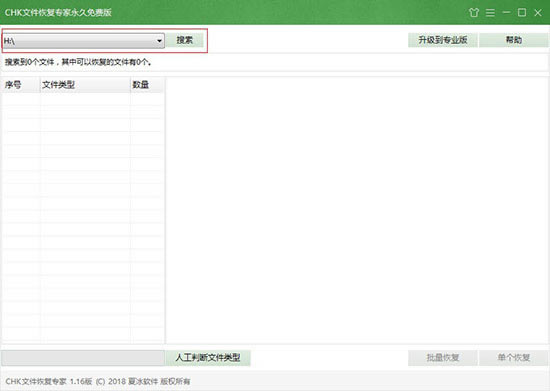Viewport: 550px width, 391px height.
Task: Sort by 文件类型 column header
Action: pyautogui.click(x=85, y=85)
